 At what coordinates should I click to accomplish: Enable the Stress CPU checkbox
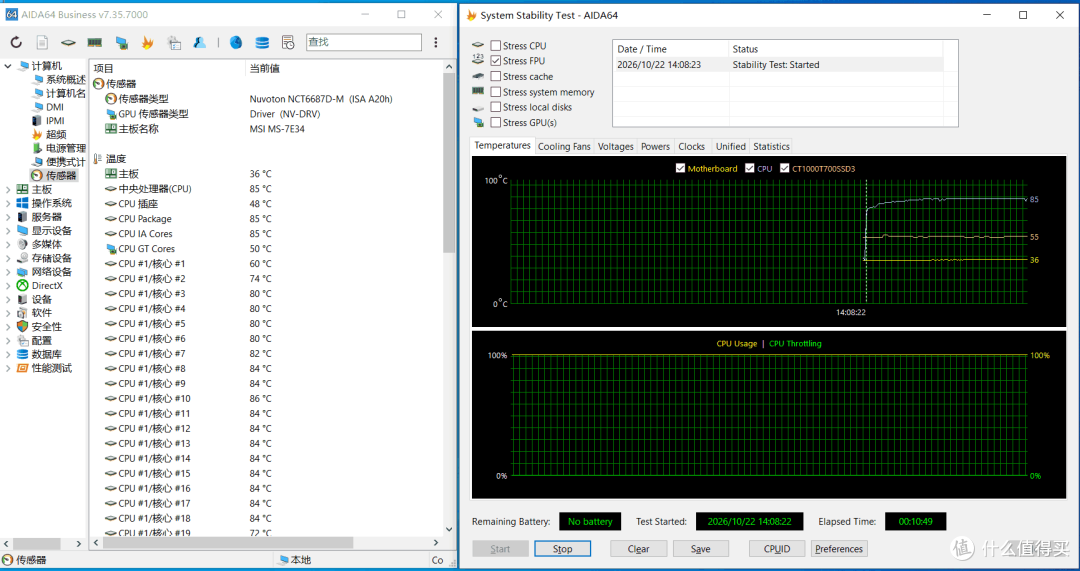pyautogui.click(x=495, y=45)
